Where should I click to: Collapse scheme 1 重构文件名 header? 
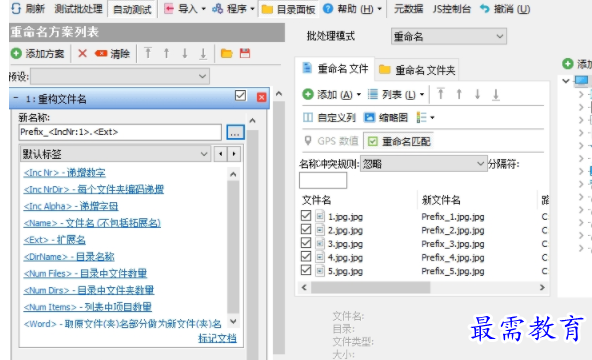click(16, 98)
